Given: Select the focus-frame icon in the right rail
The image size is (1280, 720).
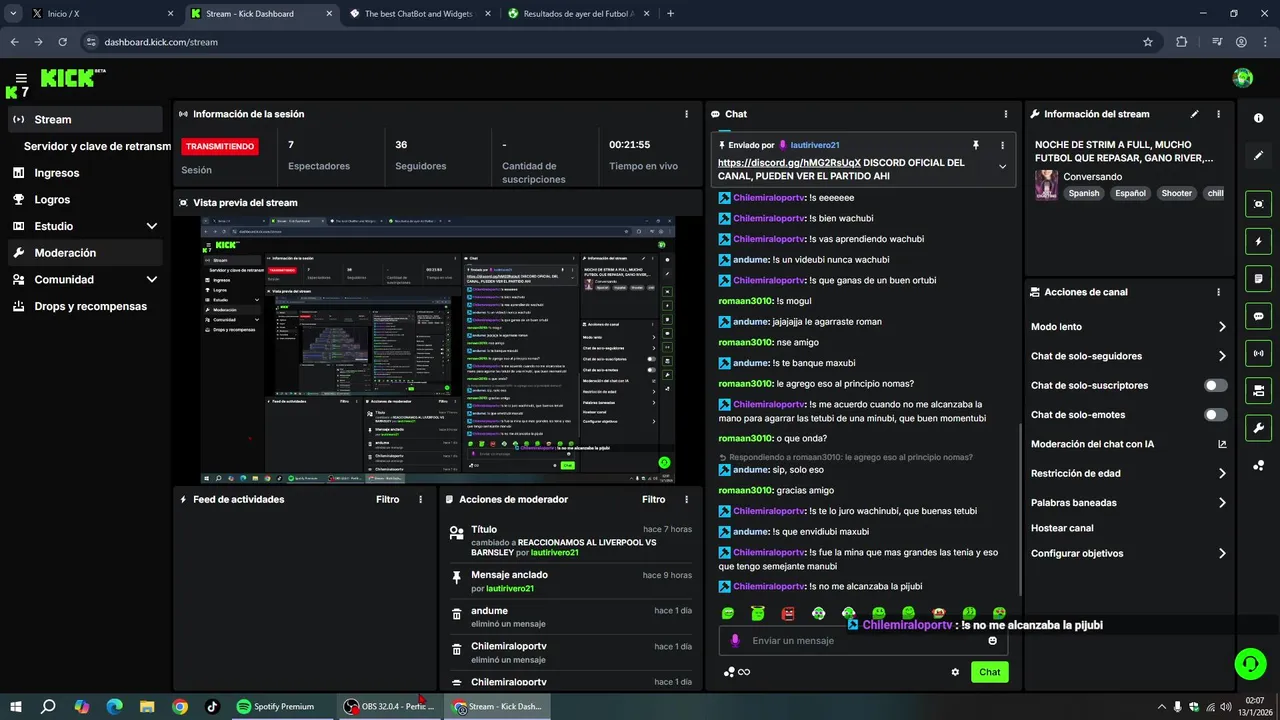Looking at the screenshot, I should (1258, 204).
